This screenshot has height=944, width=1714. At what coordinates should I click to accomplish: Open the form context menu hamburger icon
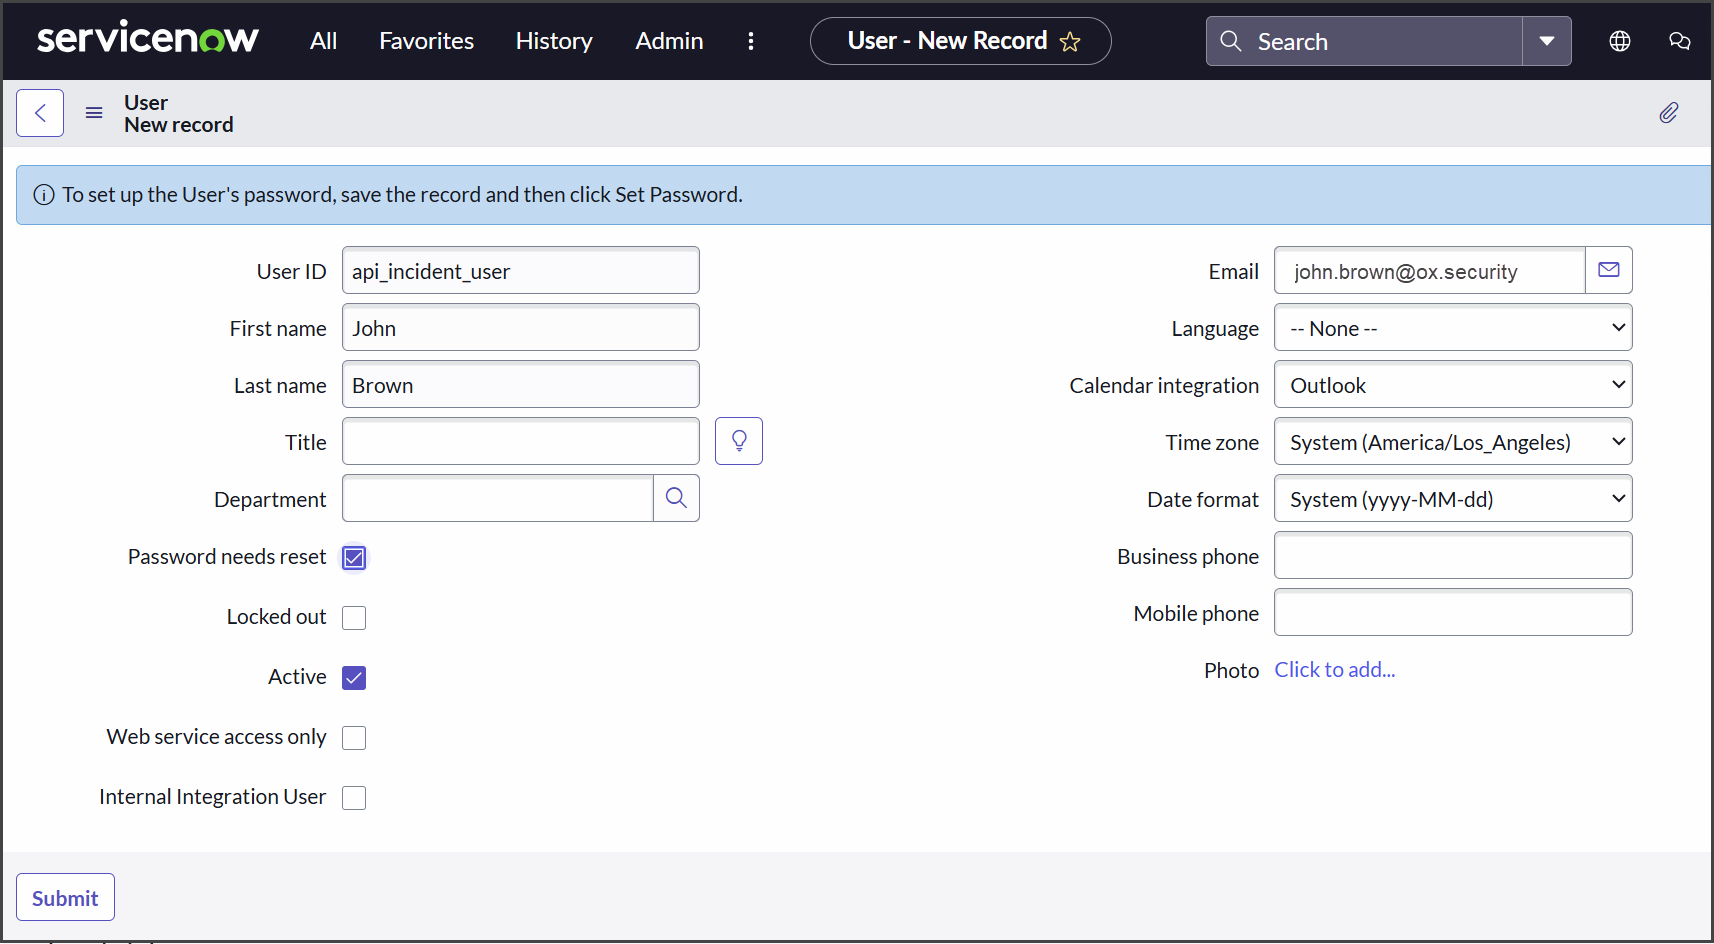[x=94, y=113]
